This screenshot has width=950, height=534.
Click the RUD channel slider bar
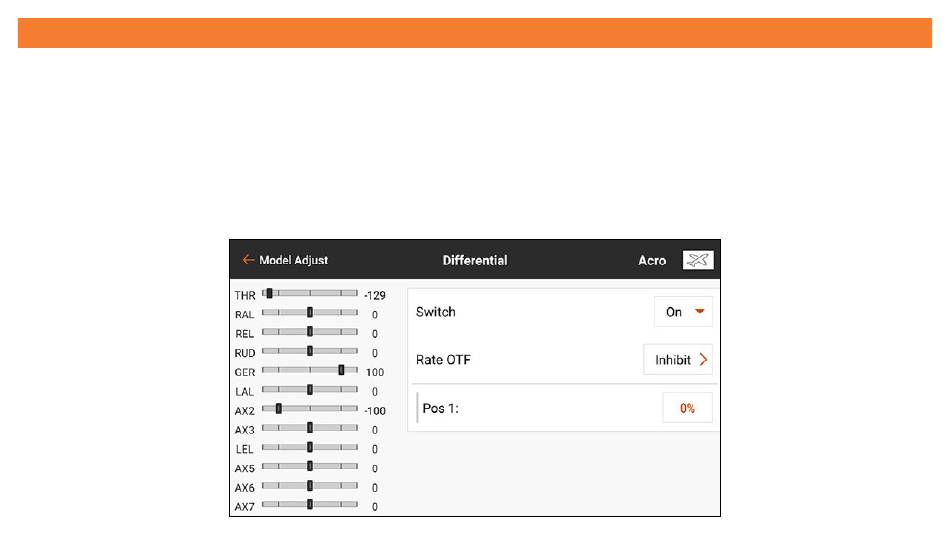310,351
